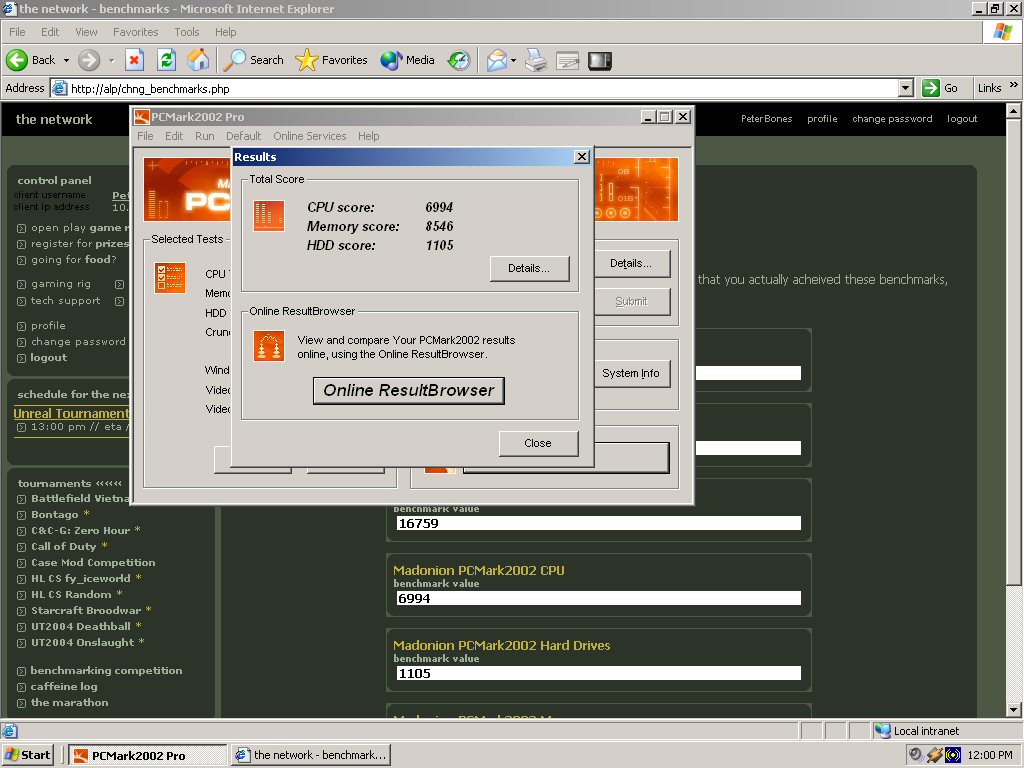
Task: Click Details button in Results dialog
Action: [529, 268]
